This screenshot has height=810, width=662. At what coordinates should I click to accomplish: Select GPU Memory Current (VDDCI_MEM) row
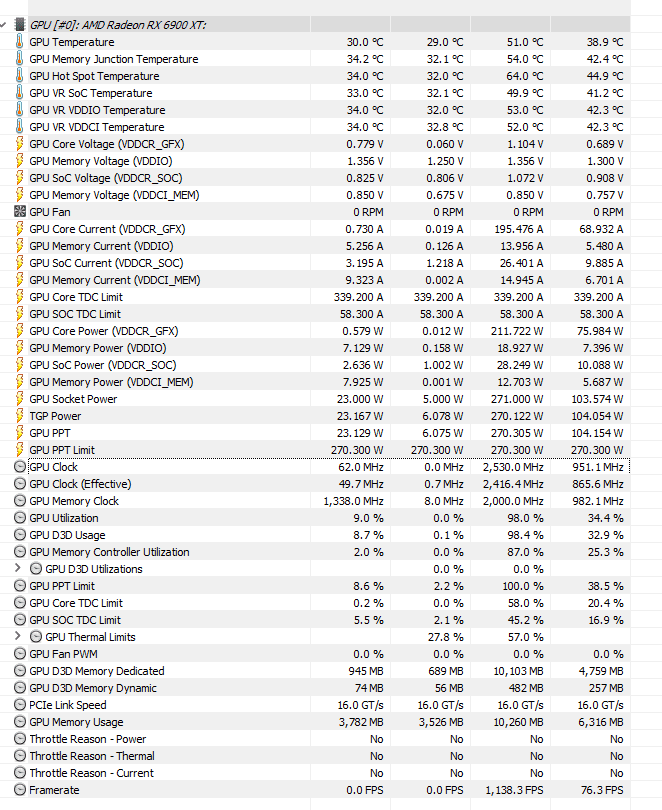(x=315, y=280)
